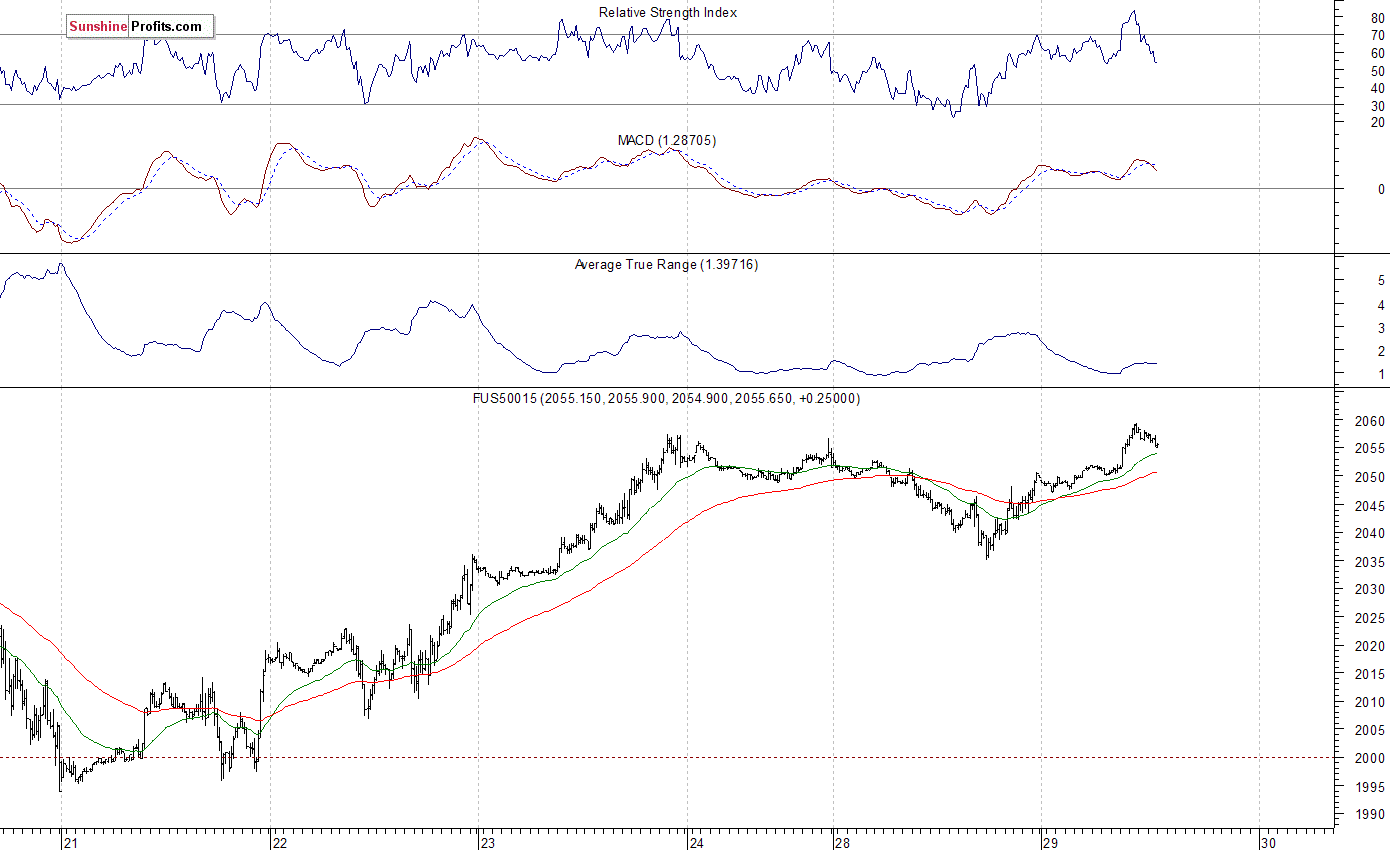
Task: Select the Average True Range (1.39716) label
Action: click(666, 264)
